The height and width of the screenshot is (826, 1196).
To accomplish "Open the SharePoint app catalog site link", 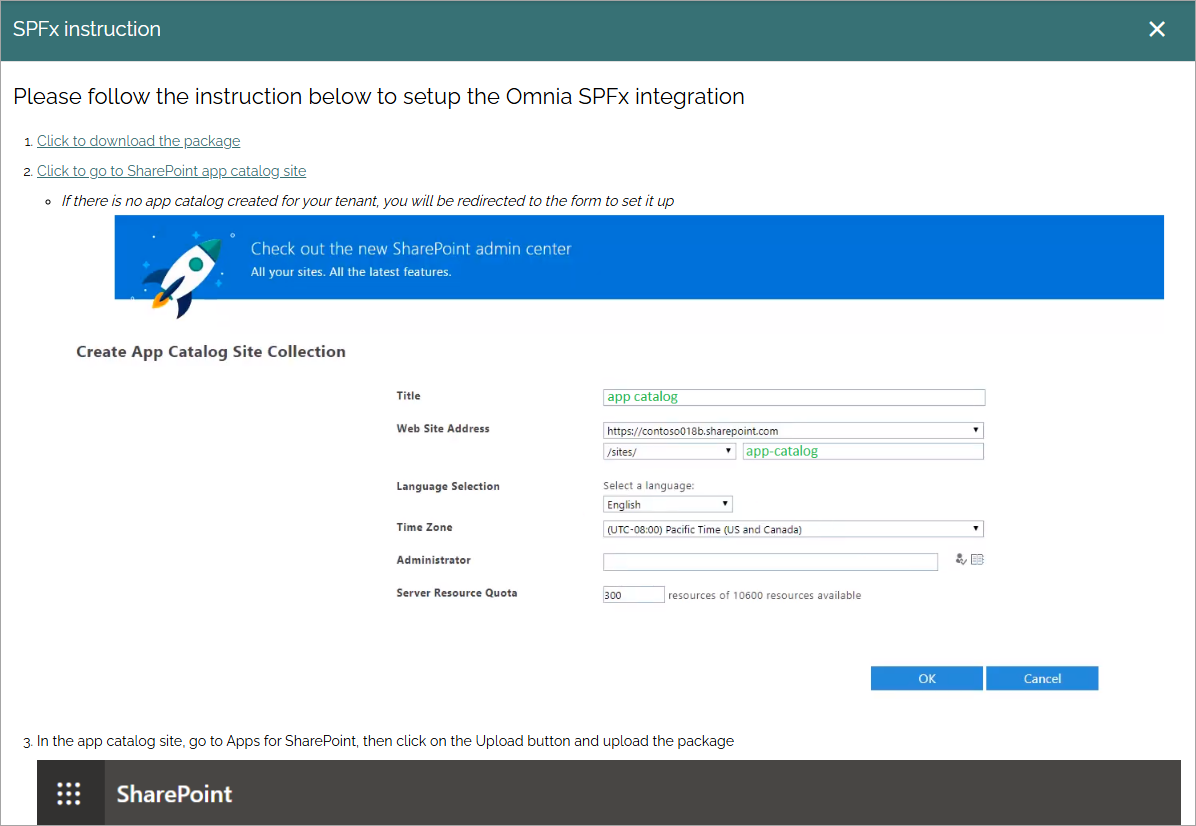I will (172, 171).
